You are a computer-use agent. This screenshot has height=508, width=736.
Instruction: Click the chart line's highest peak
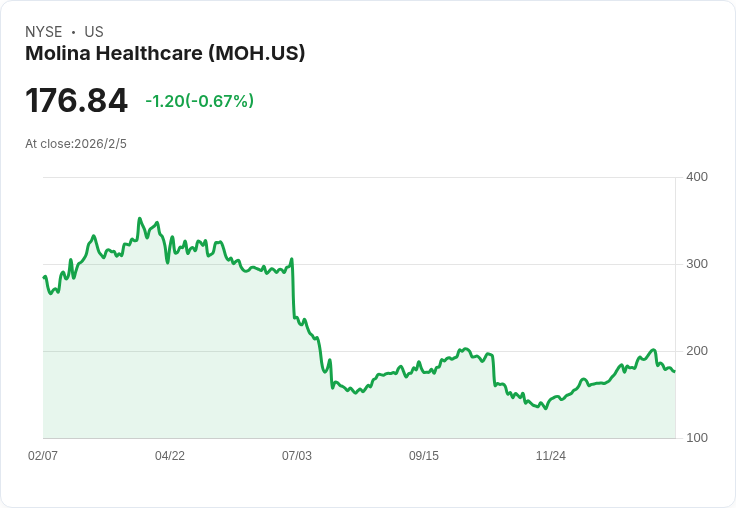[139, 218]
